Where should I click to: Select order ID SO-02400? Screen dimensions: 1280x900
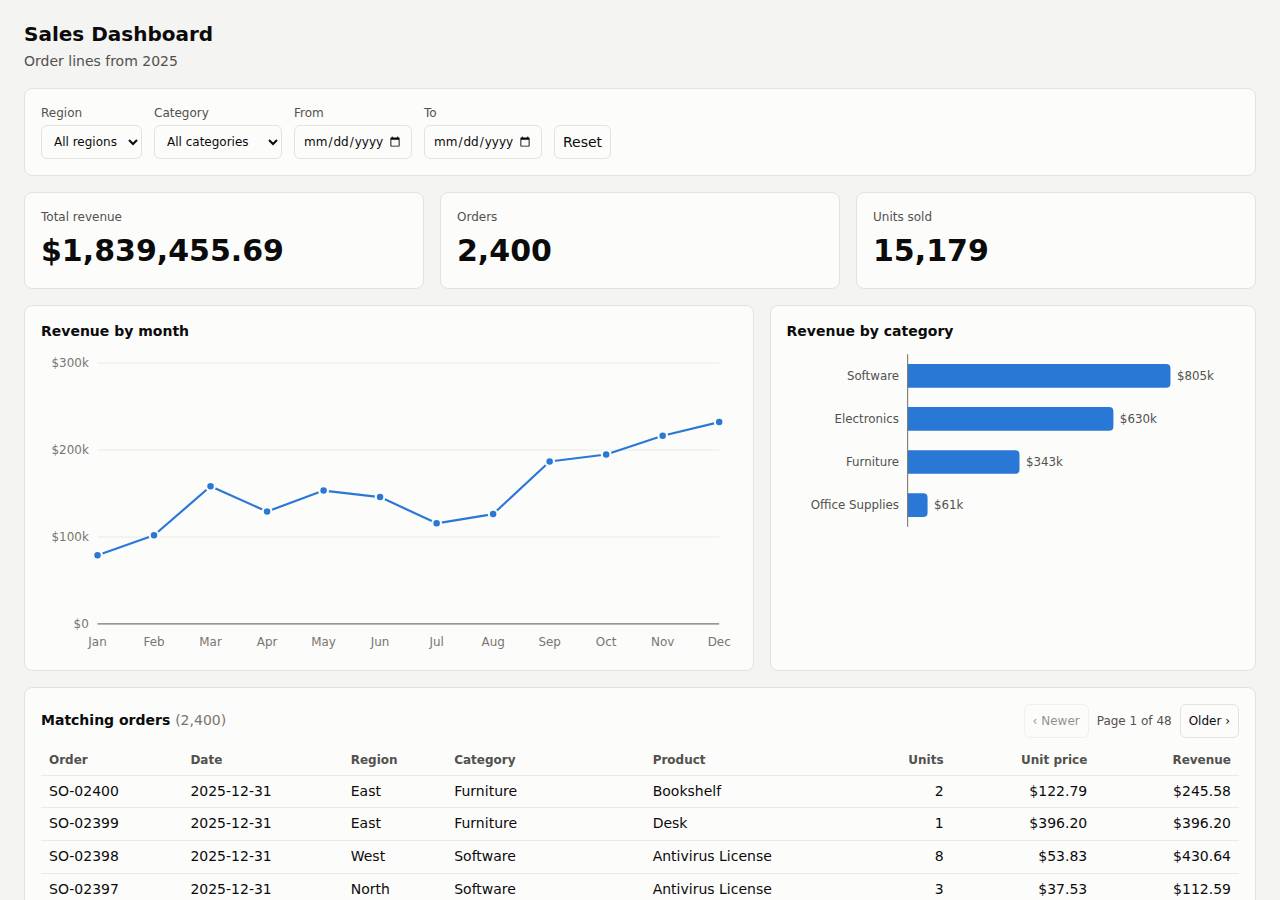pyautogui.click(x=84, y=791)
